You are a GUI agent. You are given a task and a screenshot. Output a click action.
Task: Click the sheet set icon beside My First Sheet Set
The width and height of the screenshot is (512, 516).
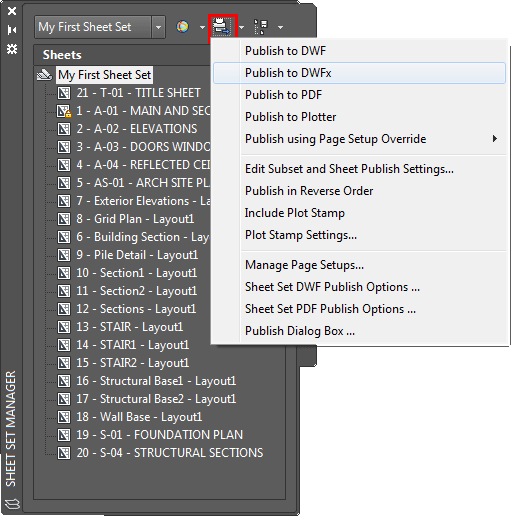click(x=45, y=75)
